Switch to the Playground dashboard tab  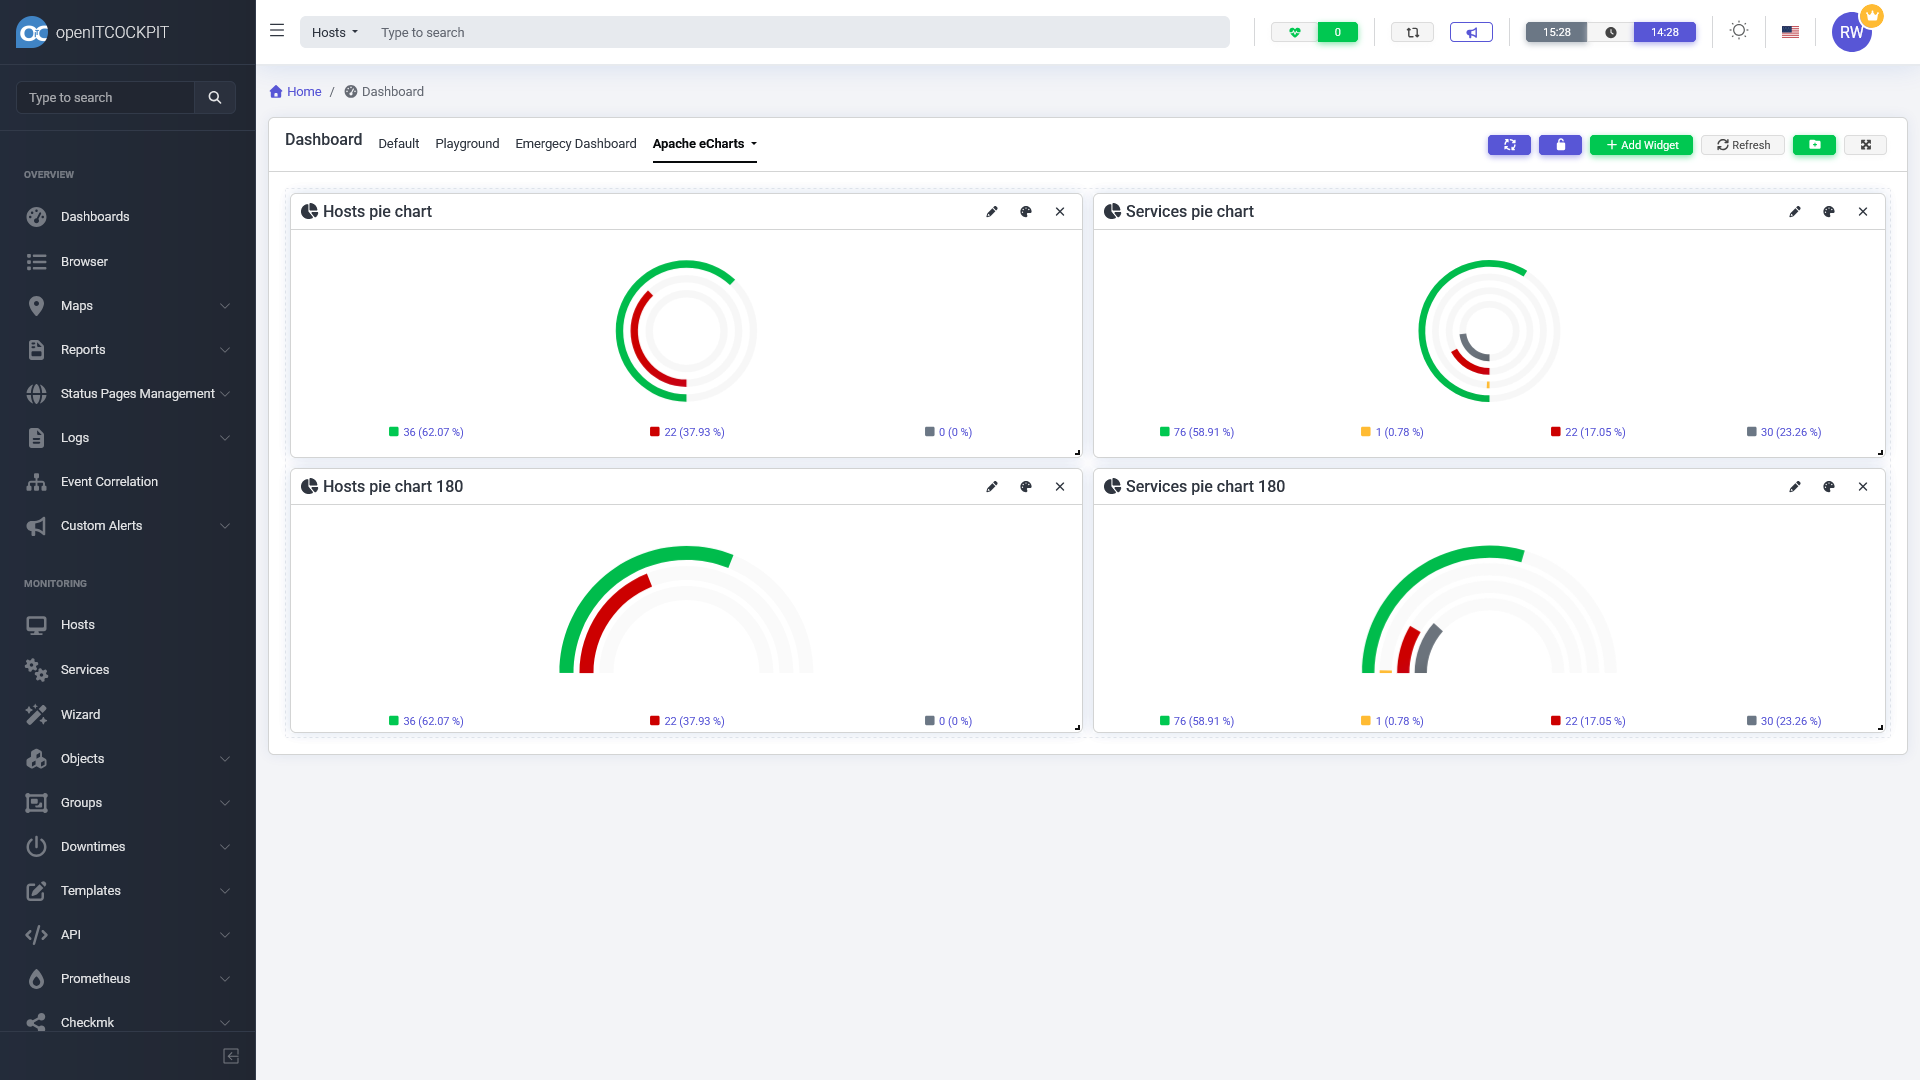pyautogui.click(x=467, y=144)
